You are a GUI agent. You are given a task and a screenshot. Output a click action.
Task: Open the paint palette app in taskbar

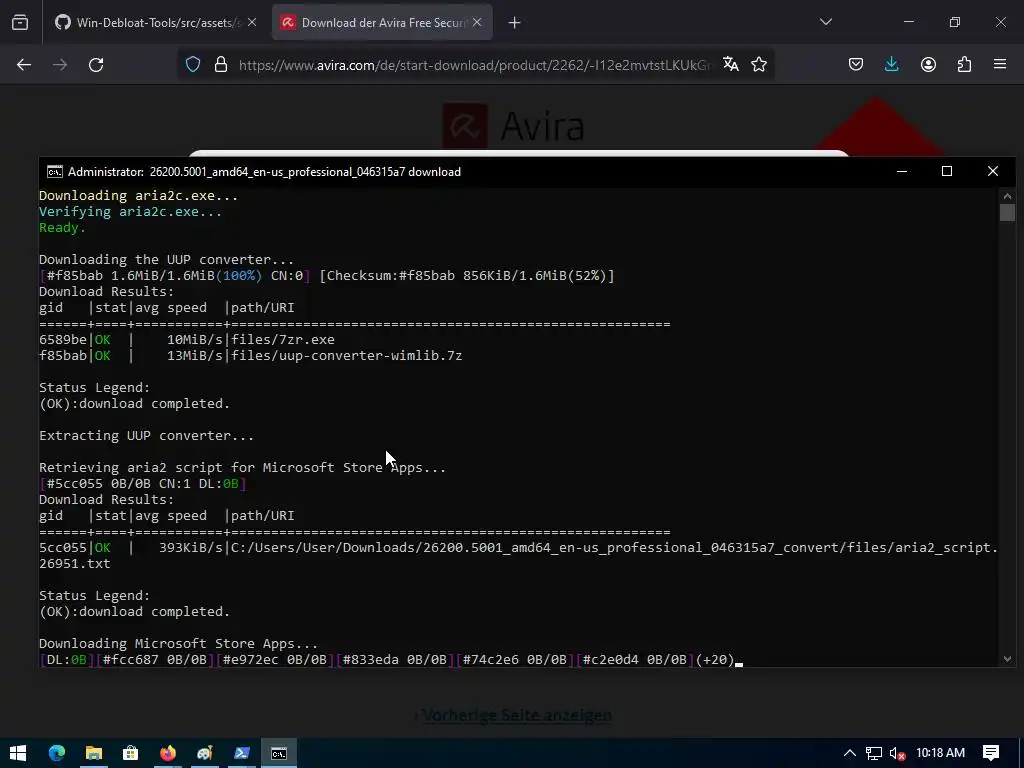point(204,753)
